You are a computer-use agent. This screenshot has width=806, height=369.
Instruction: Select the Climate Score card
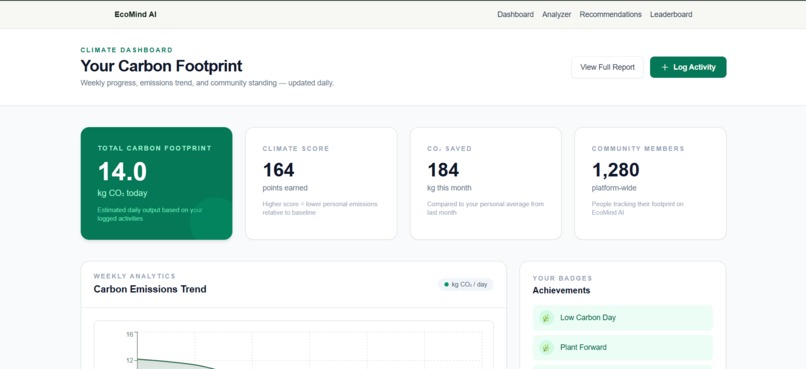point(321,183)
